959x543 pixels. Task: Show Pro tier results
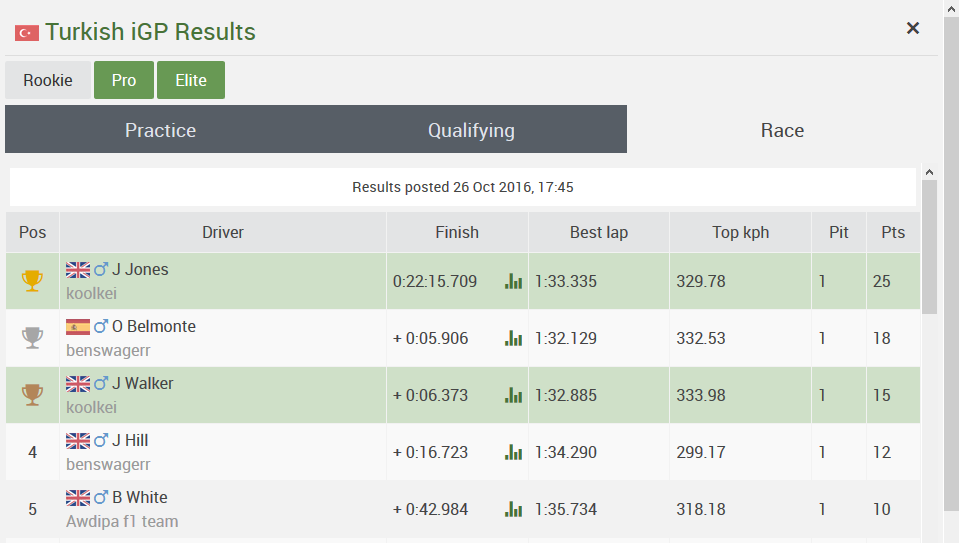124,80
